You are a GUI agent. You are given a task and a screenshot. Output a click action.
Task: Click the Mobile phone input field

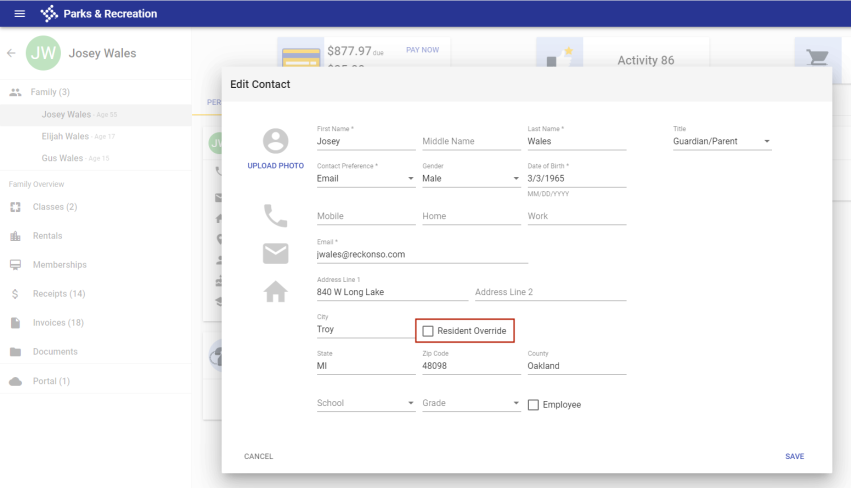pyautogui.click(x=365, y=216)
